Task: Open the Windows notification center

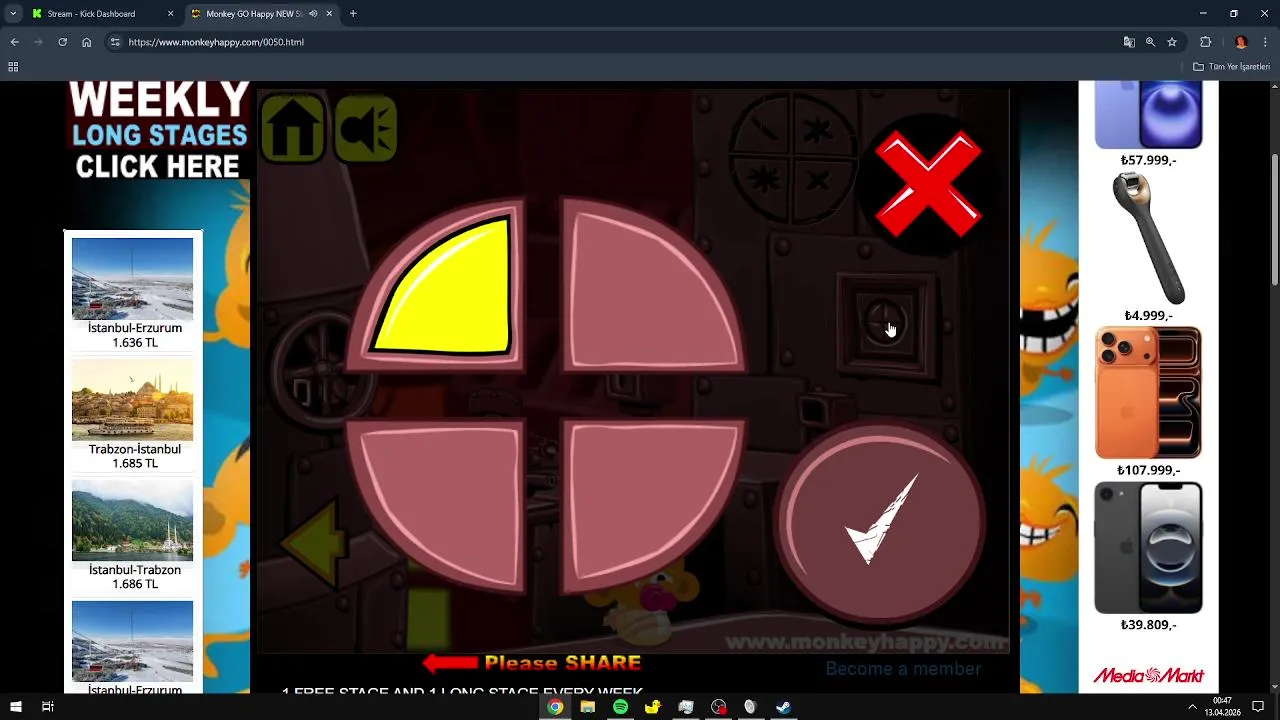Action: point(1259,707)
